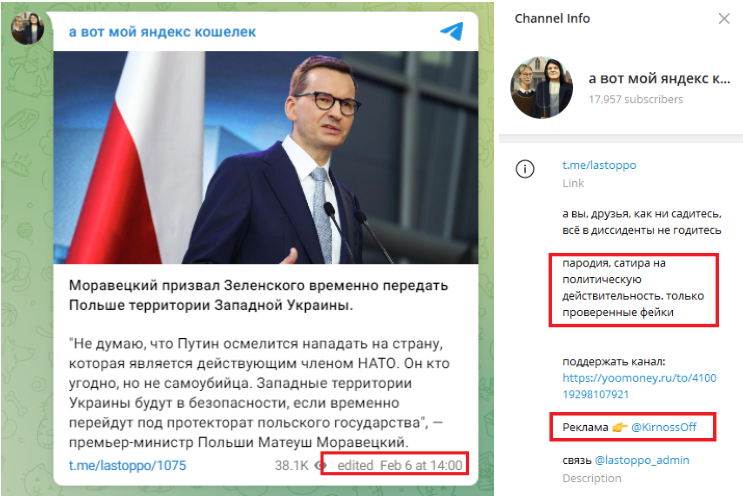
Task: Open the yoomoney.ru donation link
Action: tap(639, 386)
